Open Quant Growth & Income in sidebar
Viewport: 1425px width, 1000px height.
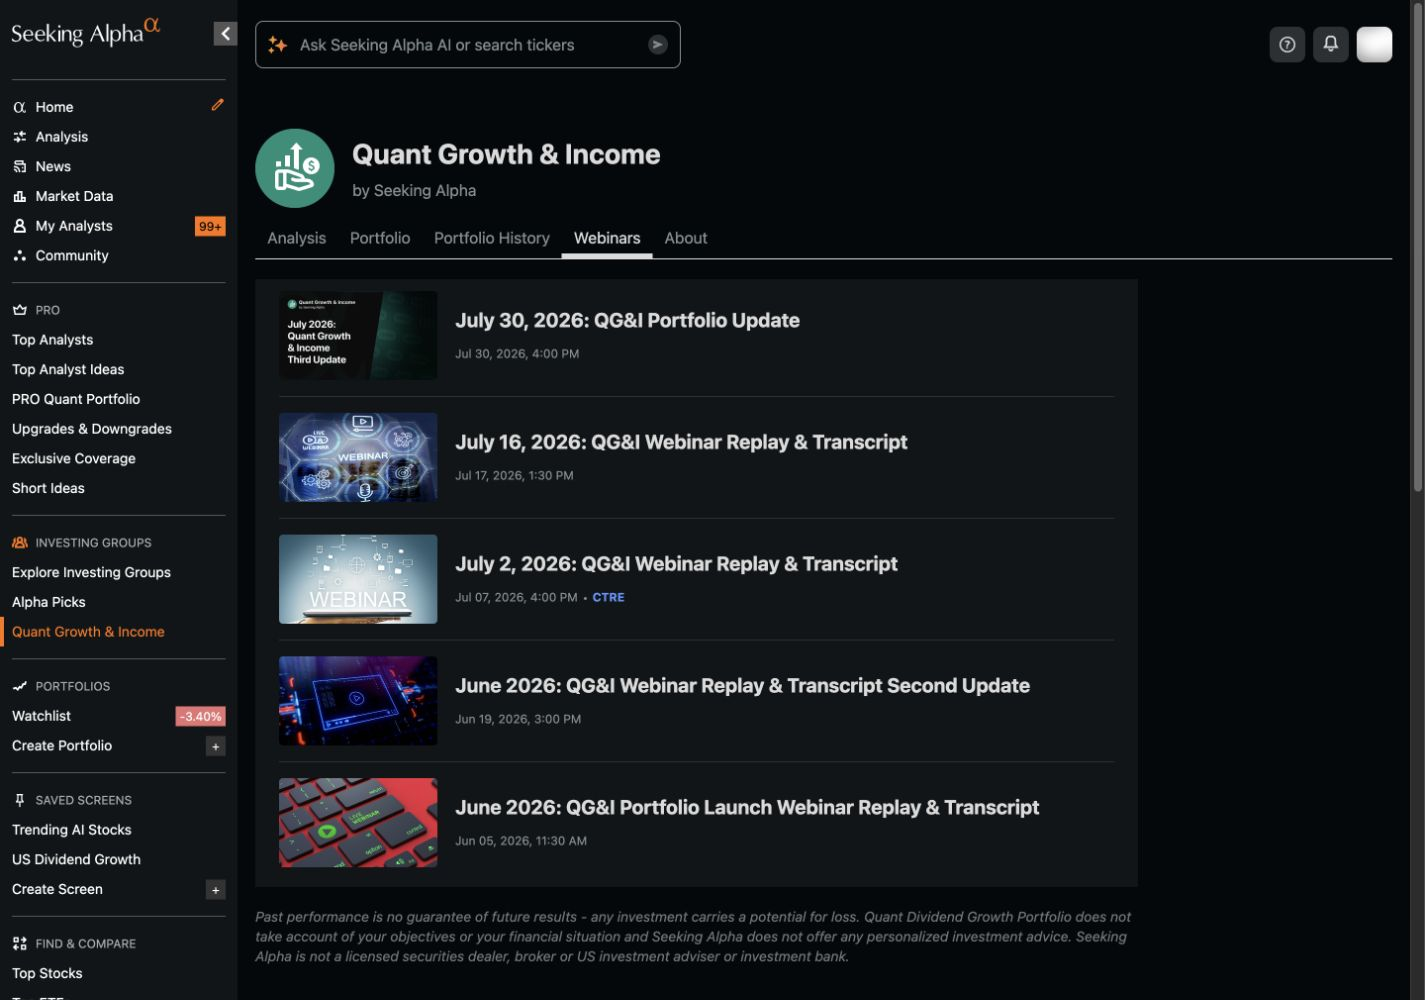tap(88, 632)
